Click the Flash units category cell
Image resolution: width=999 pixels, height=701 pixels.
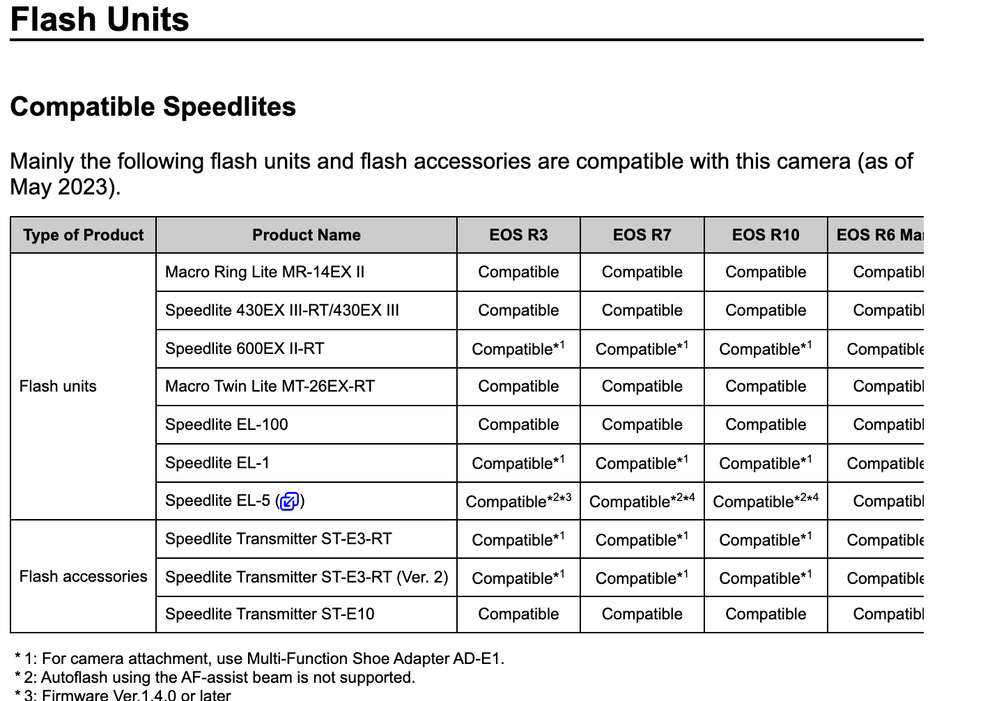point(58,386)
